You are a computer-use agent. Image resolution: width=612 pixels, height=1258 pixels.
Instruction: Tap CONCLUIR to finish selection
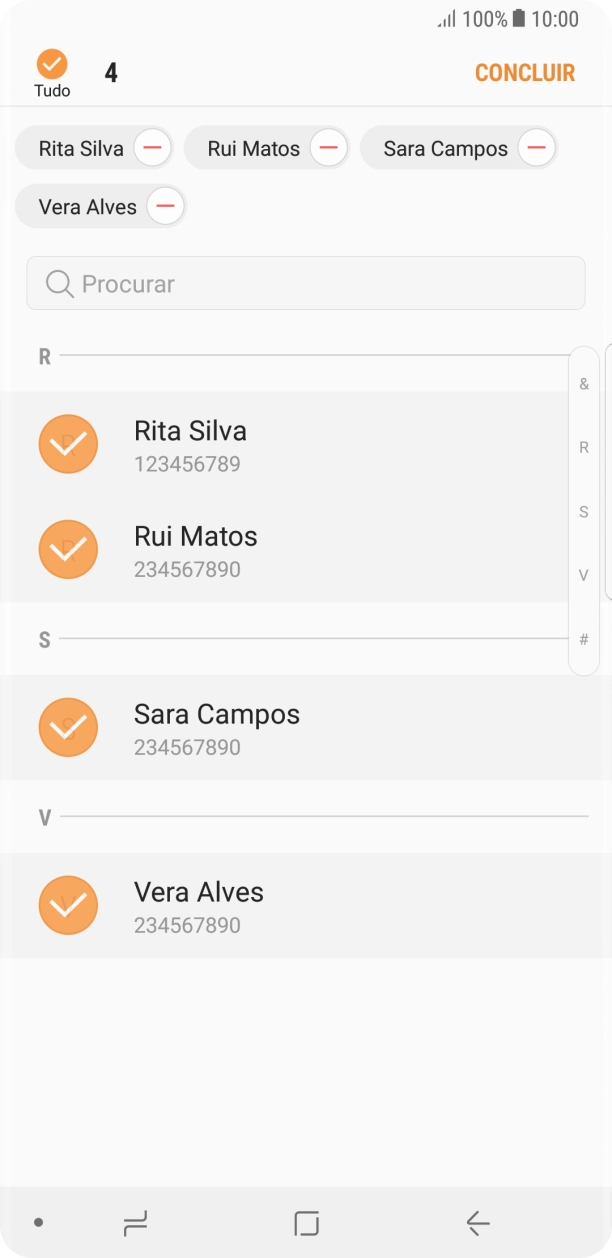point(524,73)
